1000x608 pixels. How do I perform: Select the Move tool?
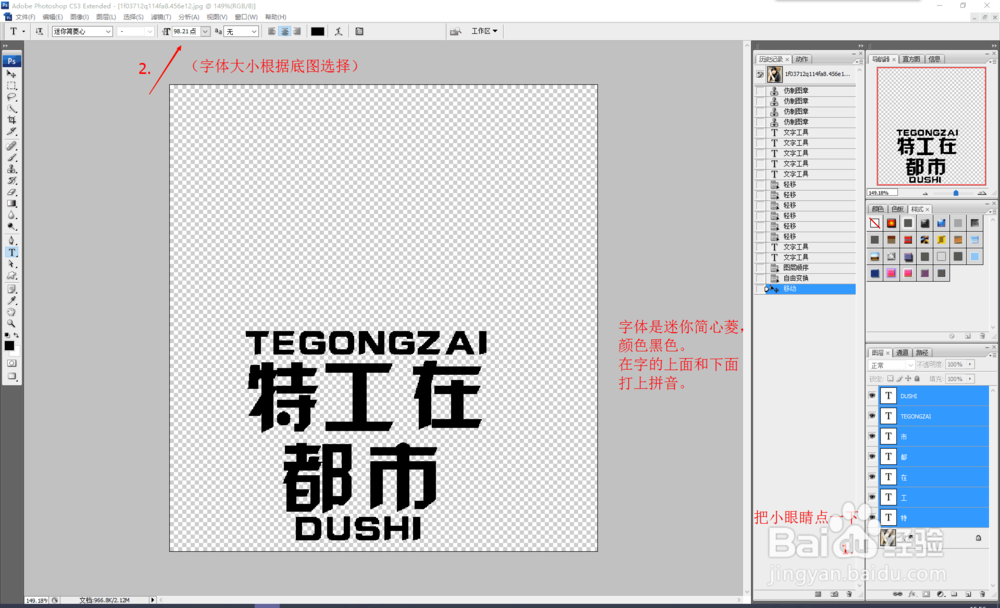pyautogui.click(x=11, y=74)
